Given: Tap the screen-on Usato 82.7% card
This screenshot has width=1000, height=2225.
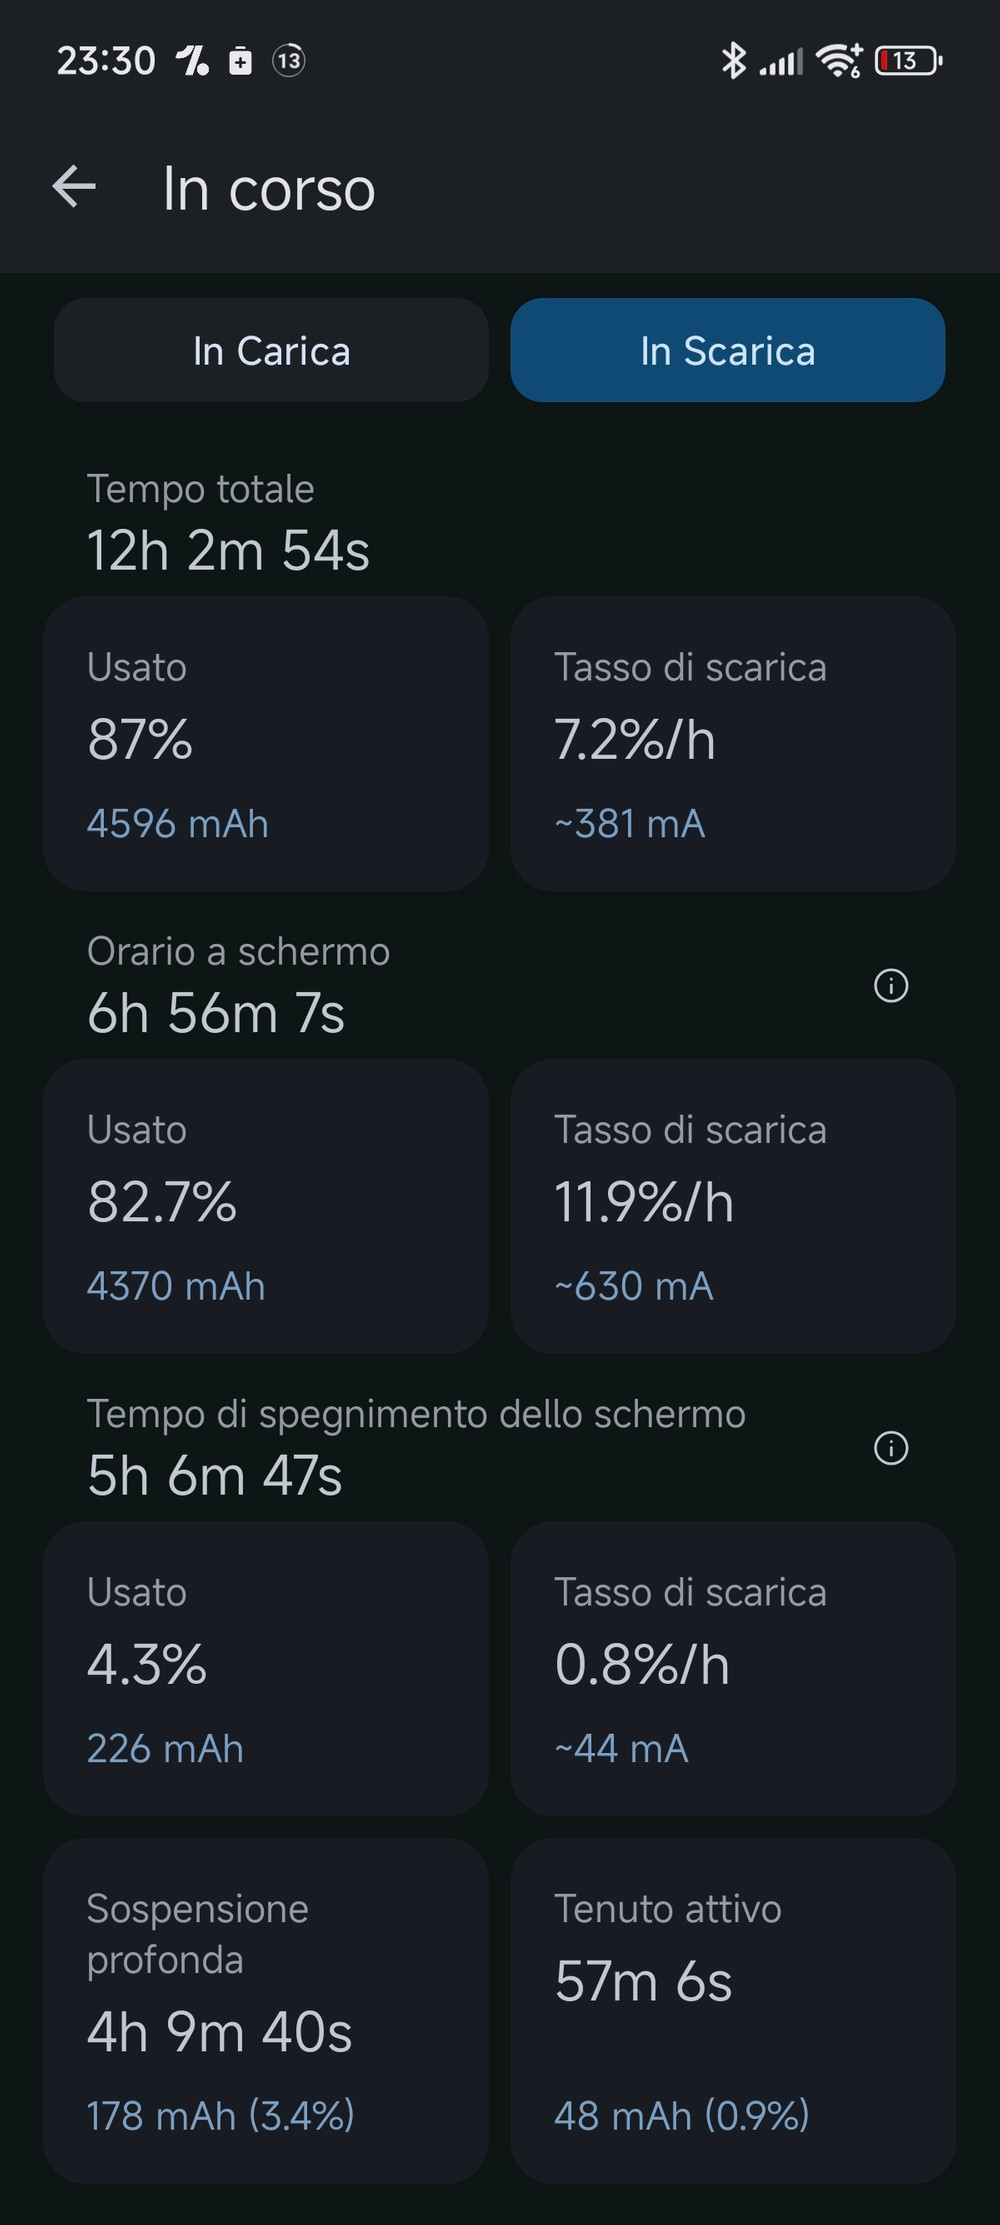Looking at the screenshot, I should tap(266, 1206).
